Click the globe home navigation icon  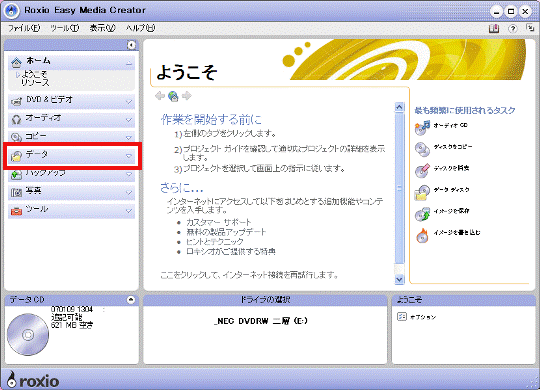click(x=173, y=96)
